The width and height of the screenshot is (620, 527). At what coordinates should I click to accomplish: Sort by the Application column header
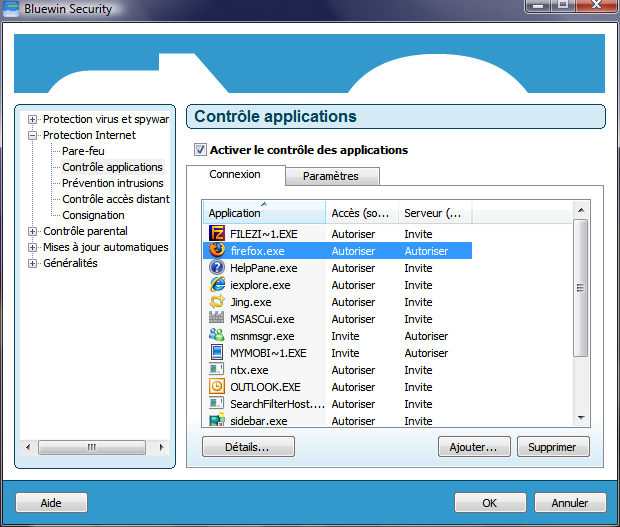click(x=264, y=213)
